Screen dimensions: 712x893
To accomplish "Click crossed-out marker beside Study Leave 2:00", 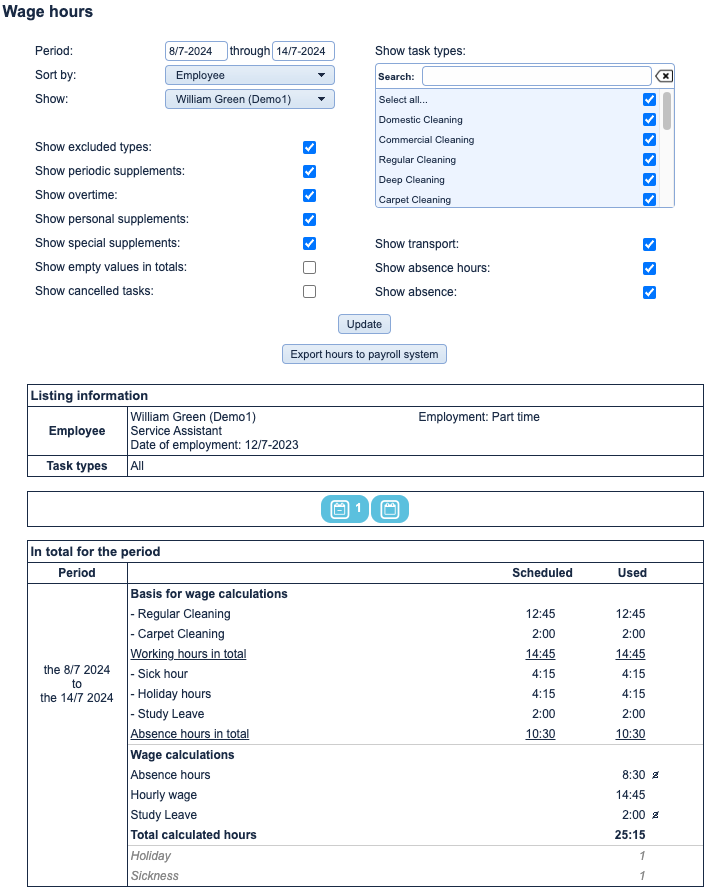I will [x=656, y=814].
